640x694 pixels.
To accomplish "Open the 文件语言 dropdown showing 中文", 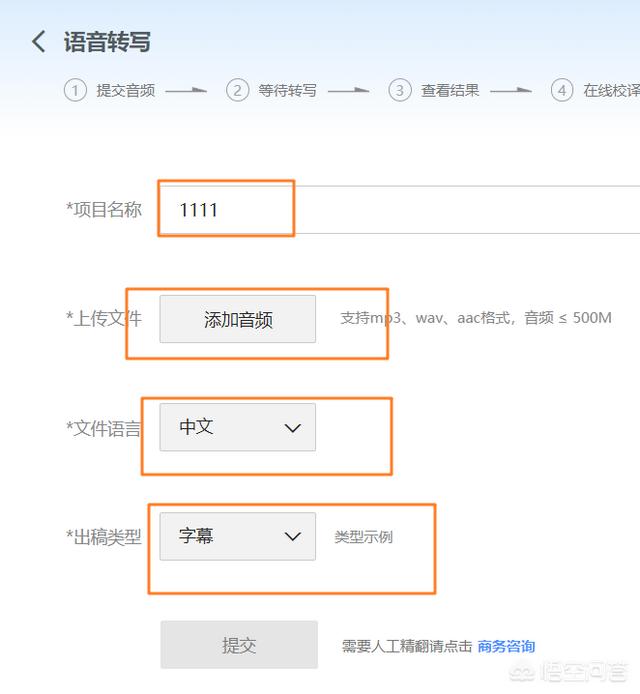I will 238,427.
